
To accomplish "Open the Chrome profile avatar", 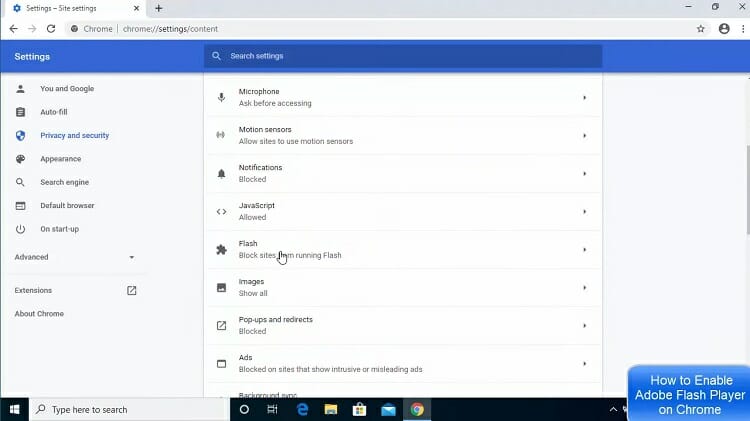I will [724, 29].
